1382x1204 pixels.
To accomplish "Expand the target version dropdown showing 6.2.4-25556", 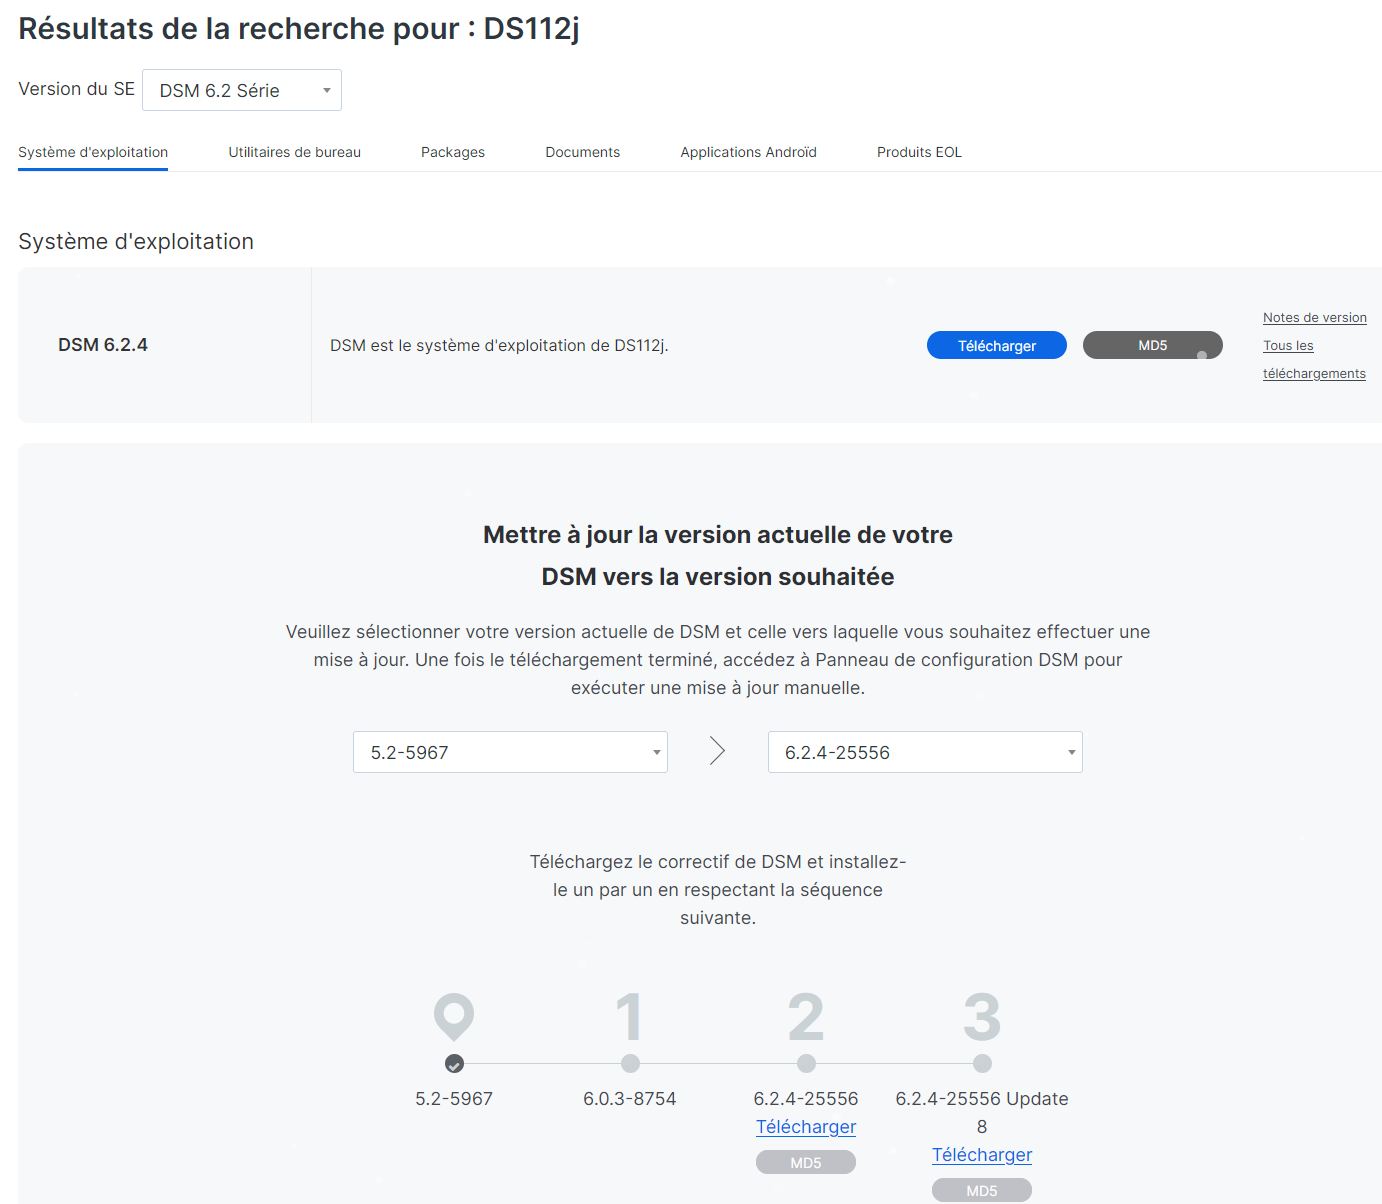I will (925, 752).
